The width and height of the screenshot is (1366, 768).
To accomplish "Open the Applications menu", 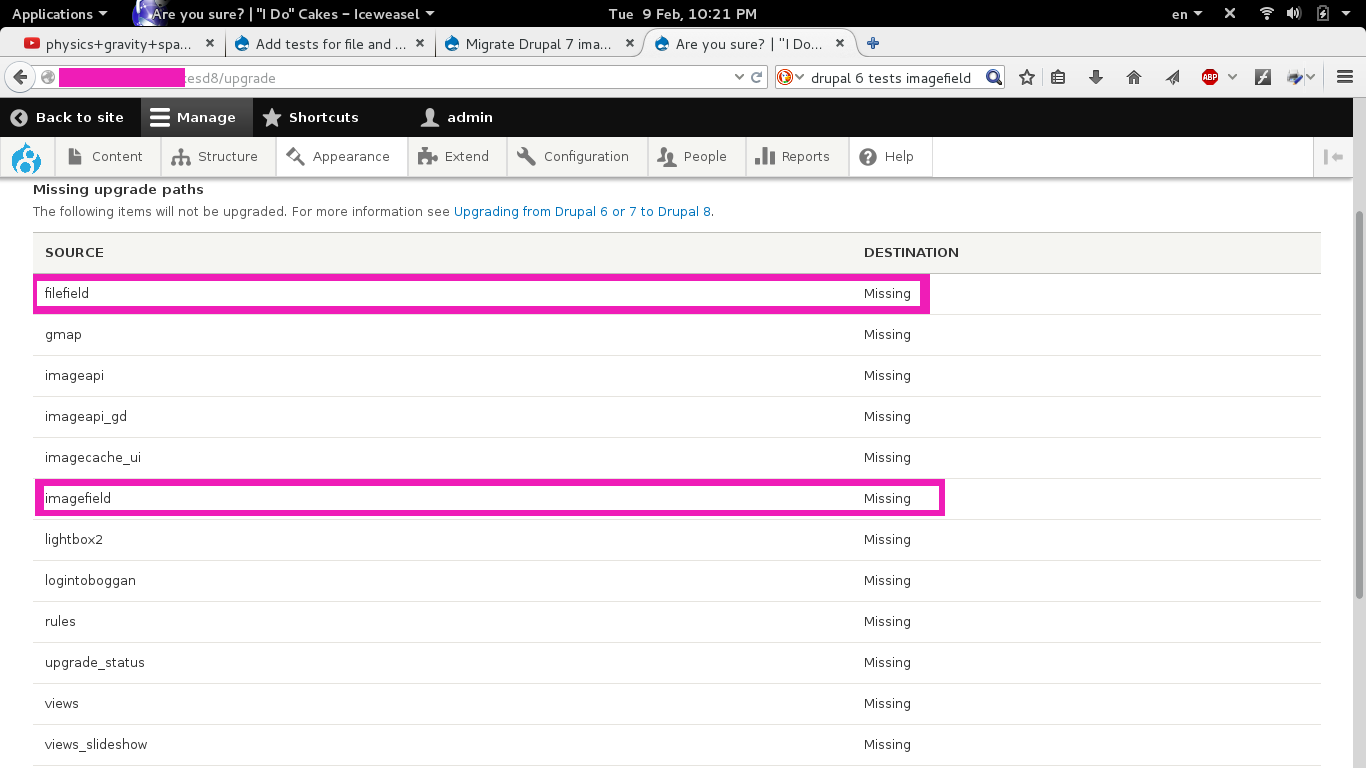I will pos(57,14).
